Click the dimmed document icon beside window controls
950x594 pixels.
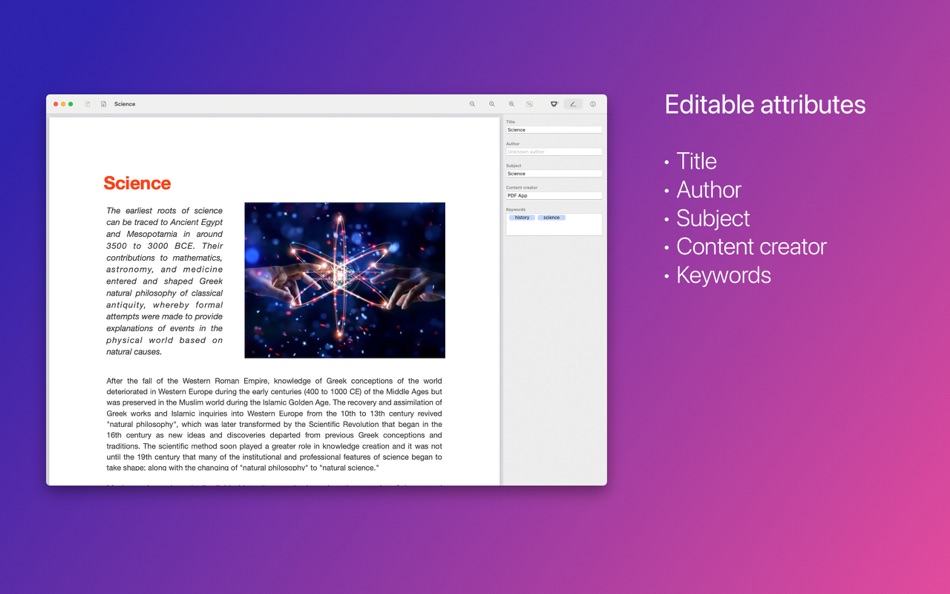coord(88,104)
